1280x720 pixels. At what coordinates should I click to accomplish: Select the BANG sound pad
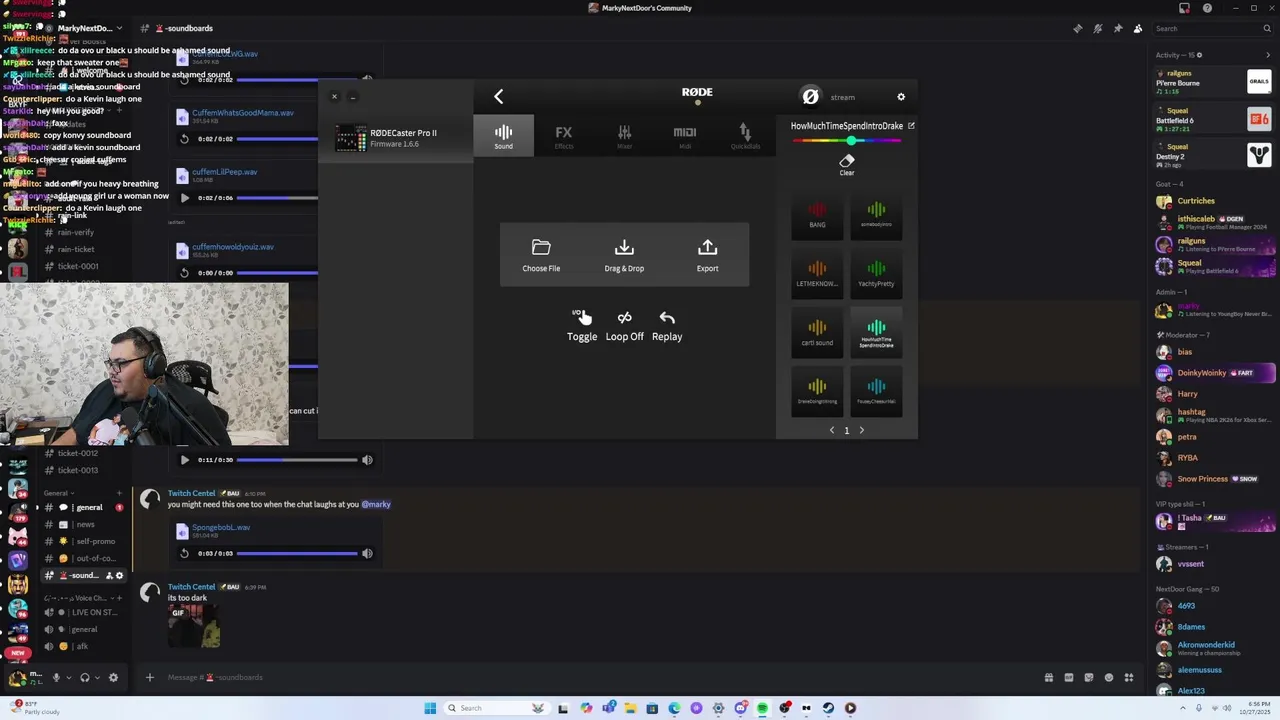click(817, 215)
